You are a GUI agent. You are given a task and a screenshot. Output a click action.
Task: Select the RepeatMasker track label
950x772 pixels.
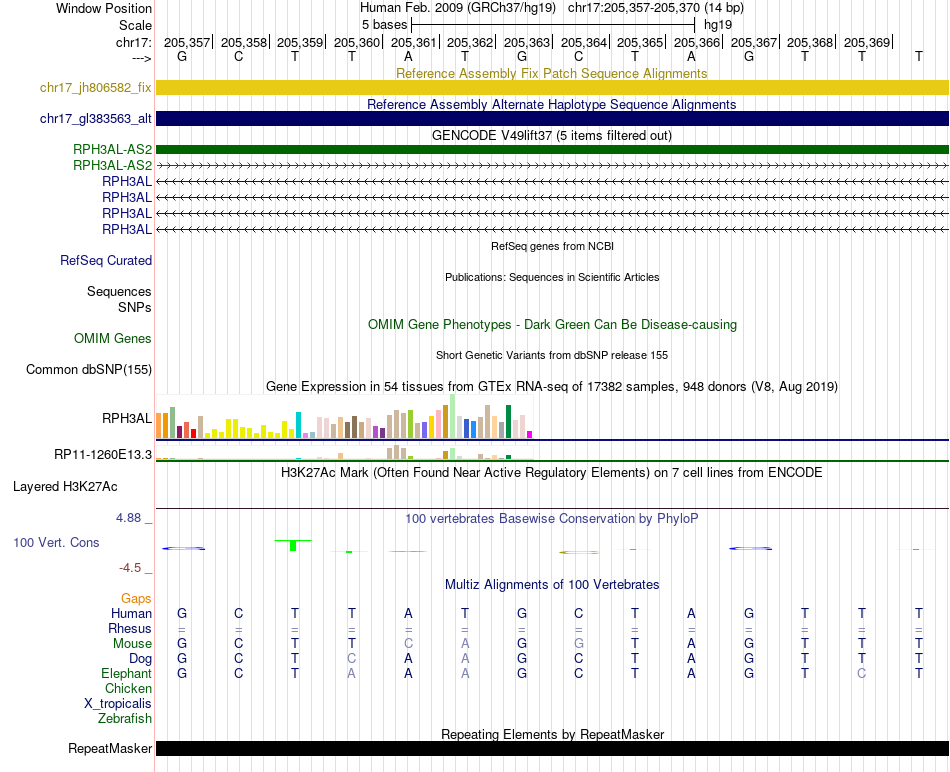[110, 748]
